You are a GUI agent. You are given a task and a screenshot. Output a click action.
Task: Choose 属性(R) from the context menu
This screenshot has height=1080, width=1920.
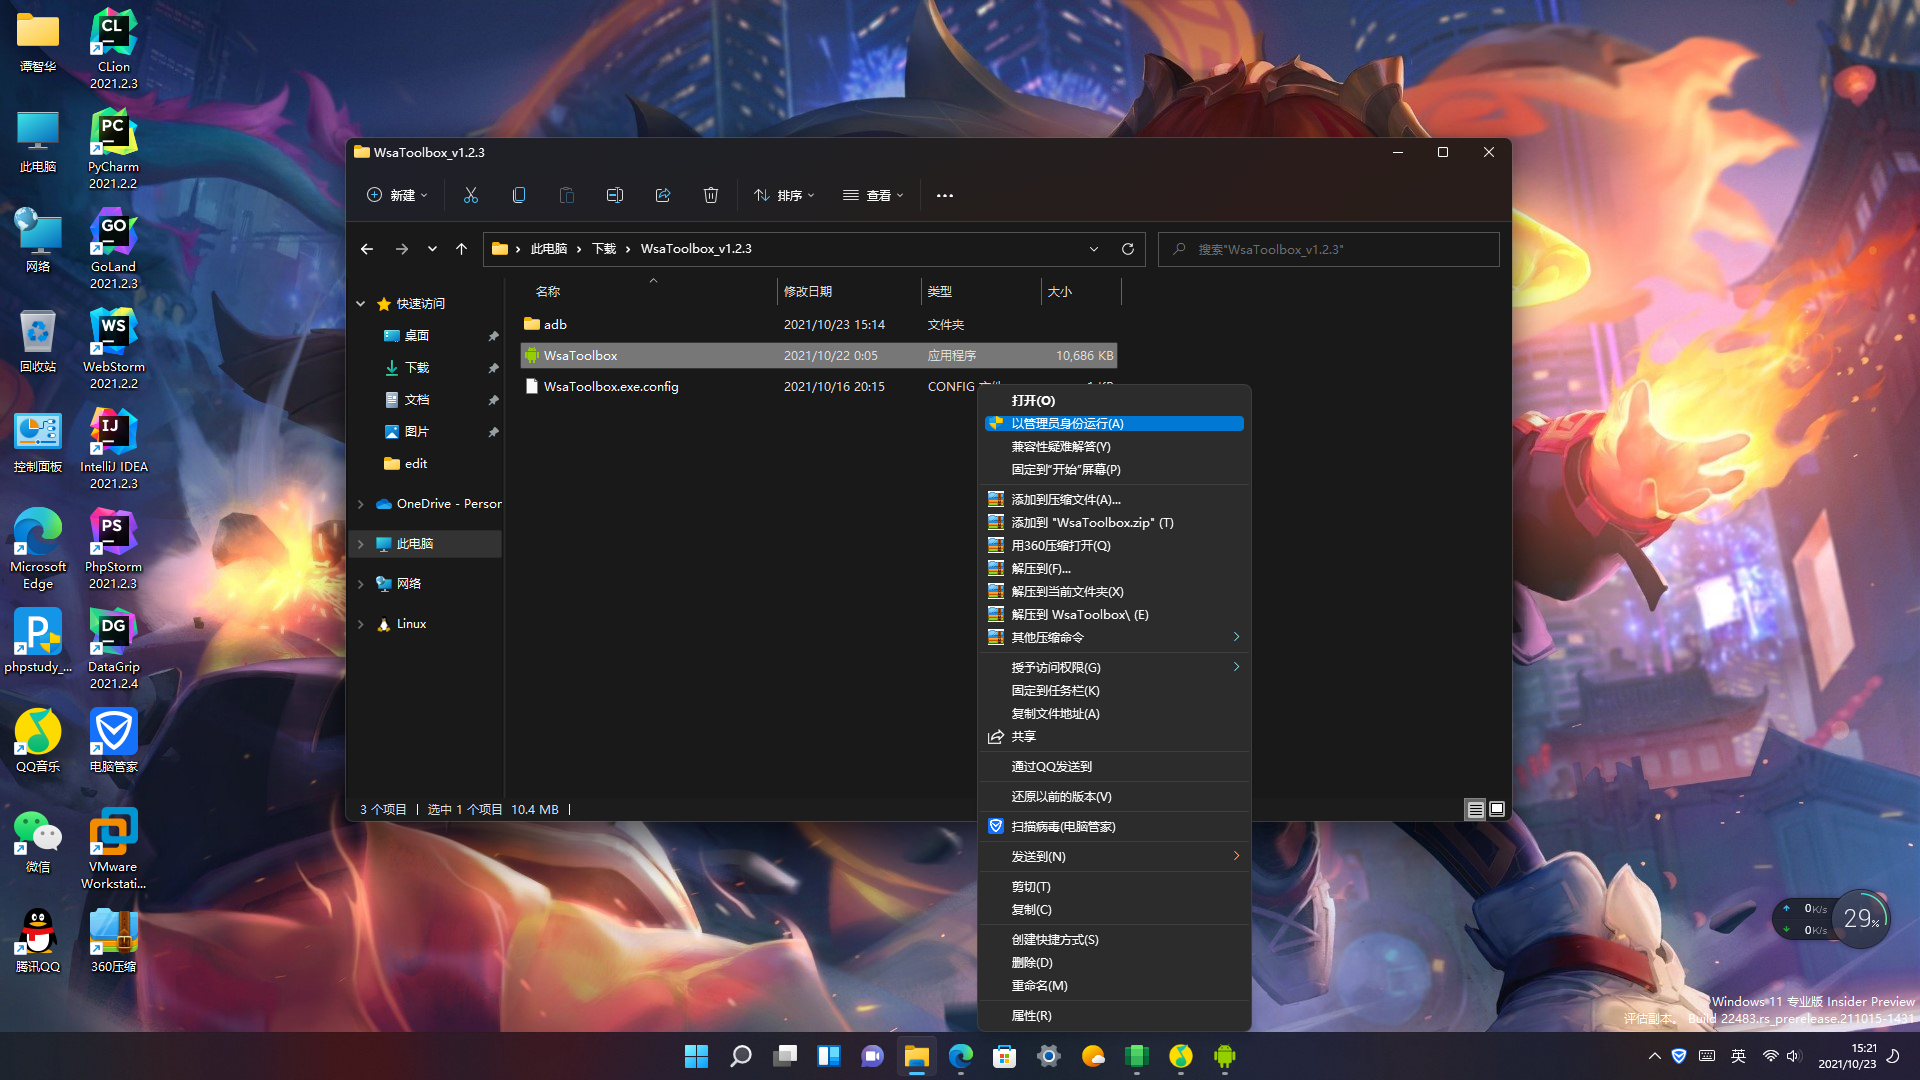(1031, 1015)
